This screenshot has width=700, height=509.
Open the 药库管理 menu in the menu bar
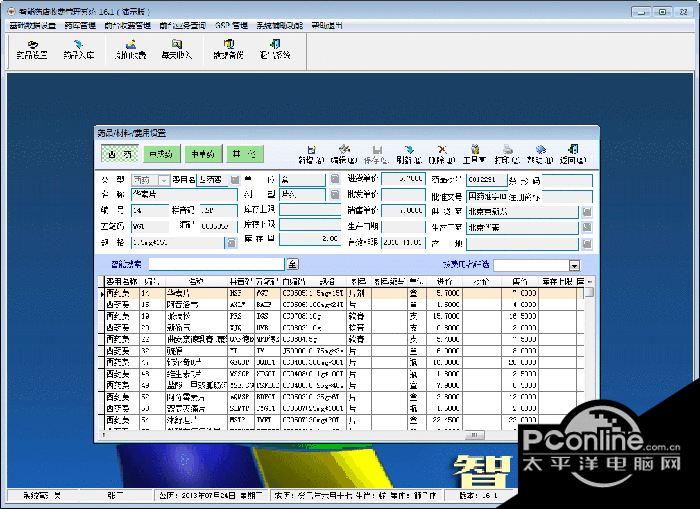pos(77,24)
